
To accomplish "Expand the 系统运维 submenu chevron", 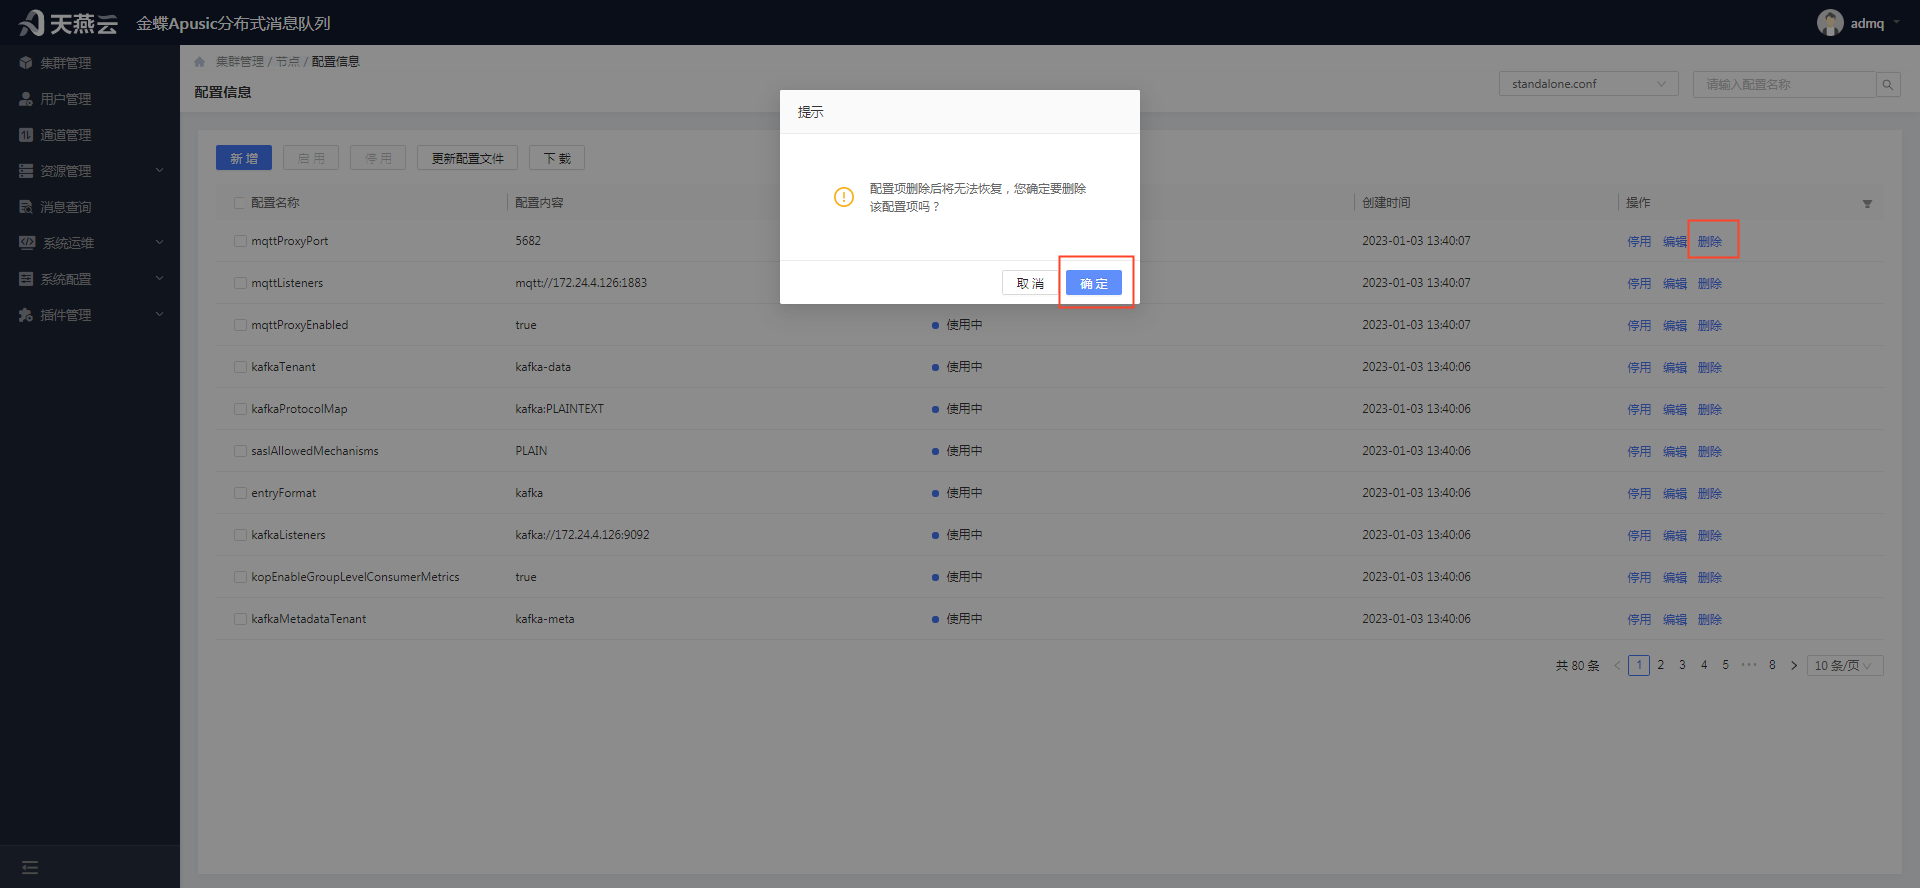I will pyautogui.click(x=159, y=243).
